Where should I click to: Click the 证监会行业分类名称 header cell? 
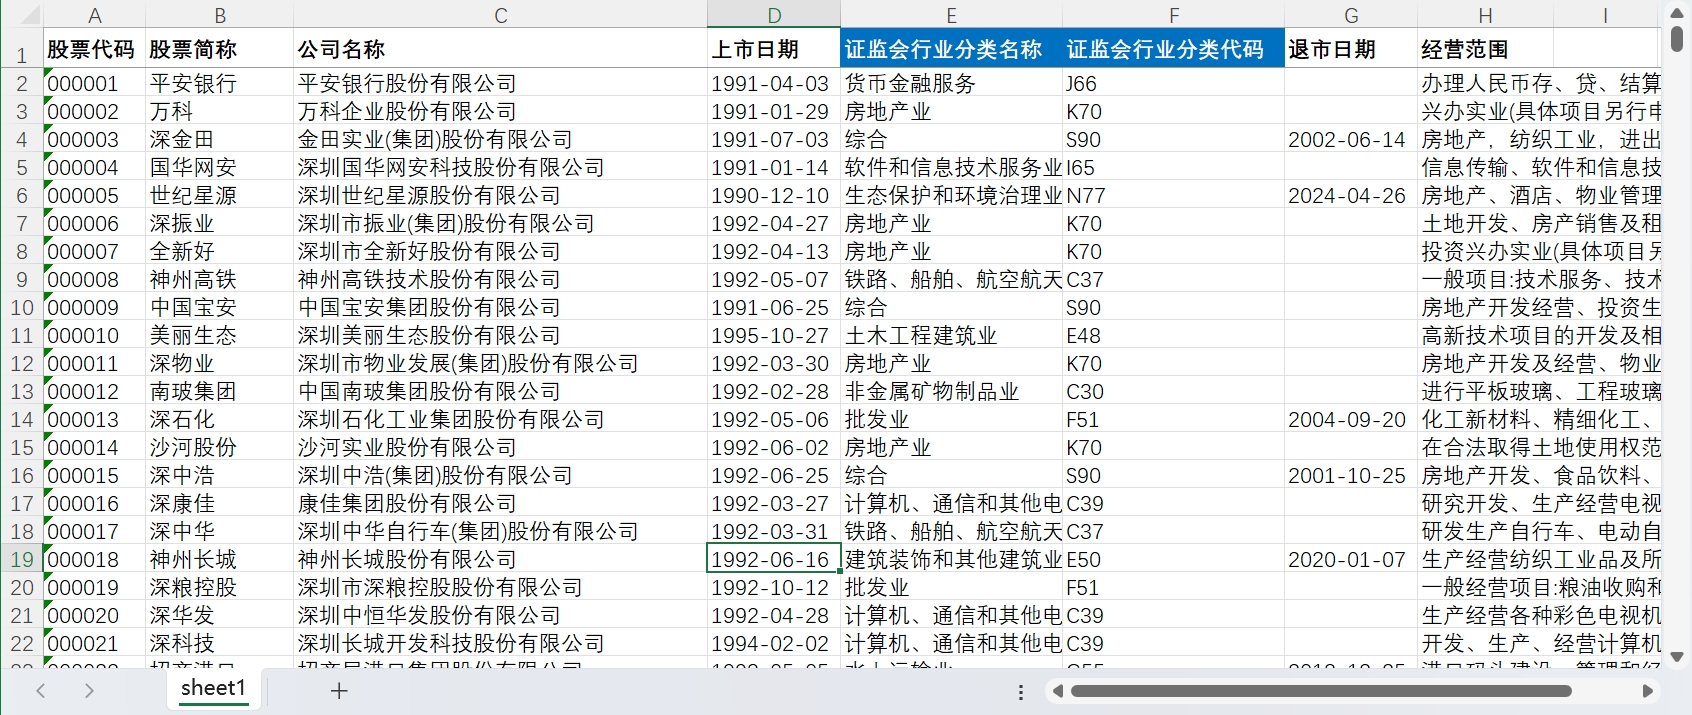tap(951, 49)
